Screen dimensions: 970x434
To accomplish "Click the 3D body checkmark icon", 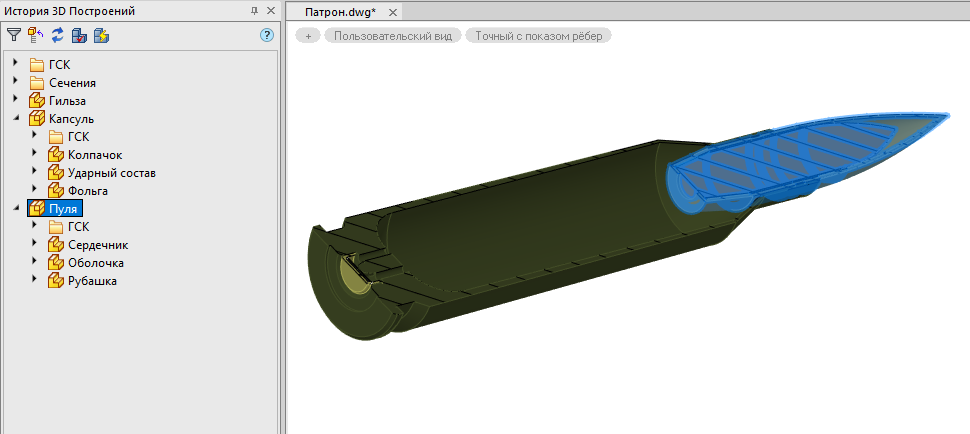I will (80, 35).
